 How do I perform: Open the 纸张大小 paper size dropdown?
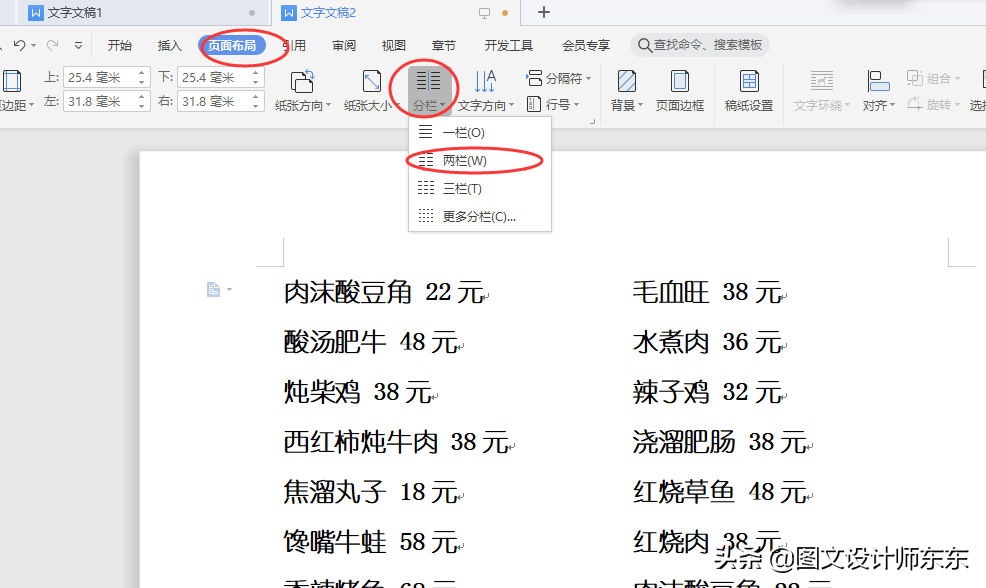point(371,91)
